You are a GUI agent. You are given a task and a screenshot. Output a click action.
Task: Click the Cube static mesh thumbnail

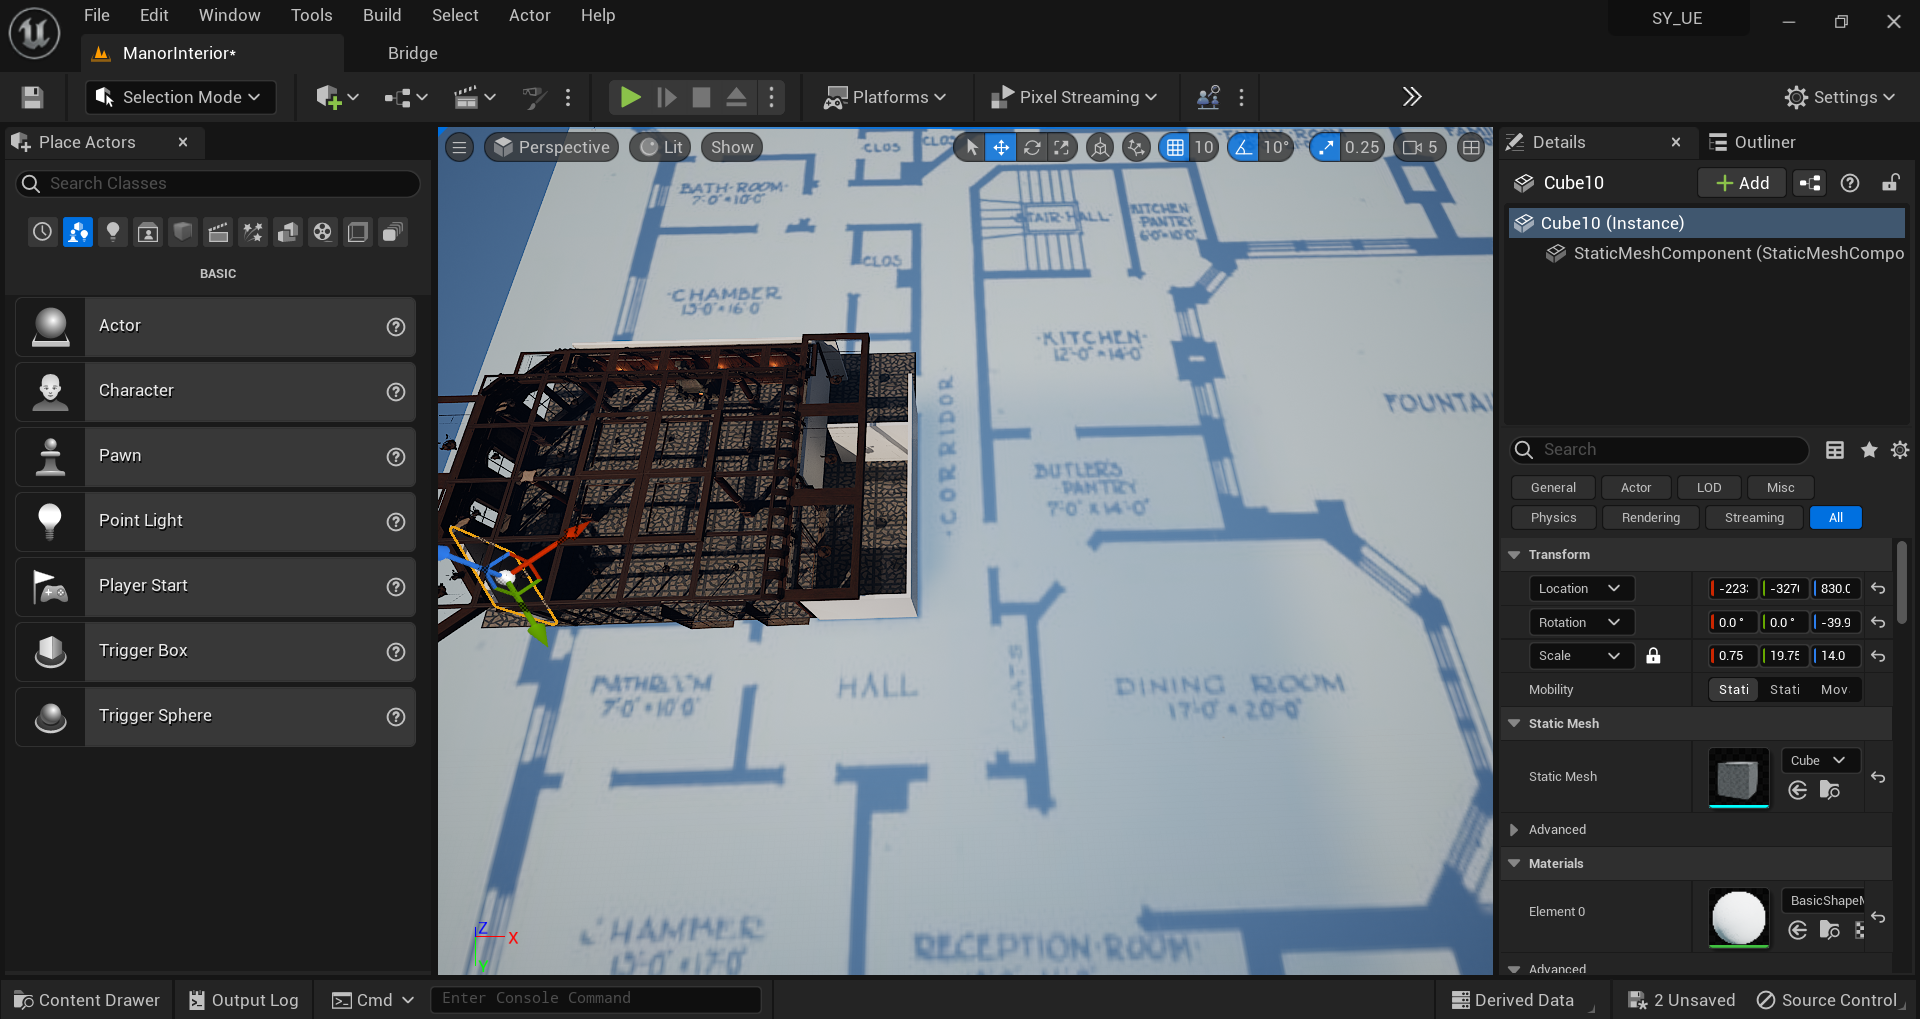(x=1739, y=777)
